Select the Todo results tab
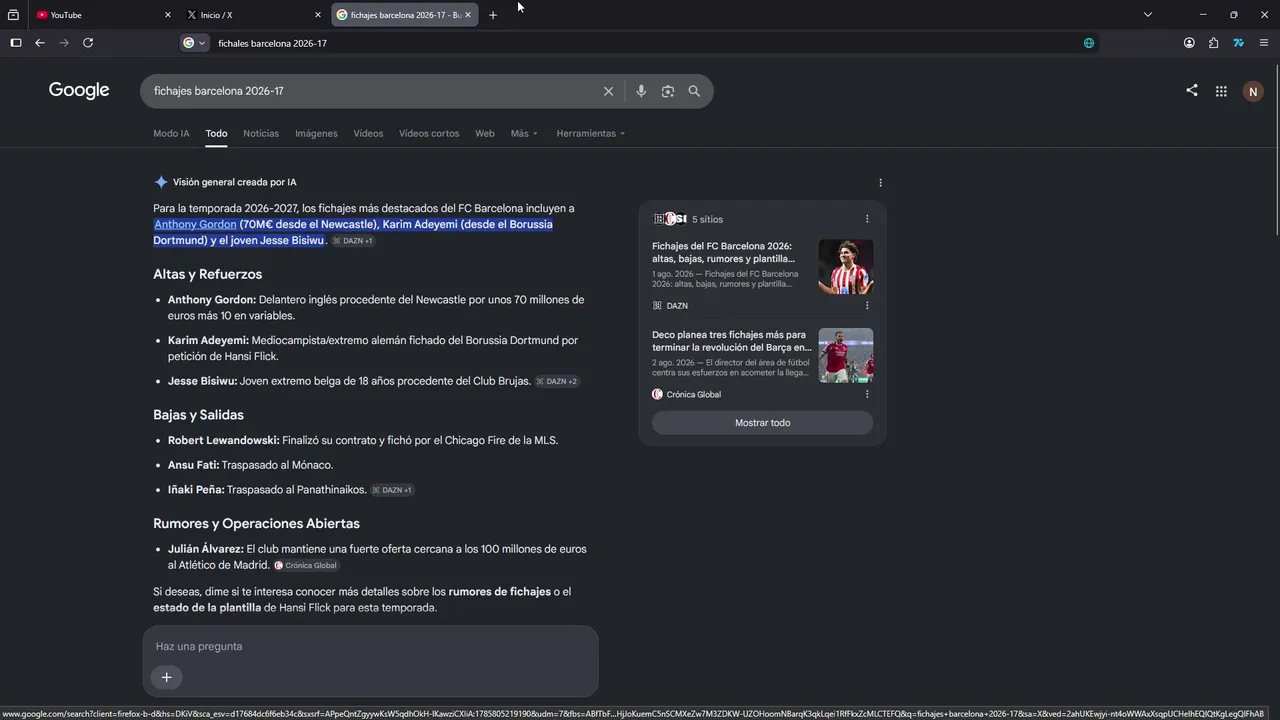Viewport: 1280px width, 720px height. [217, 133]
